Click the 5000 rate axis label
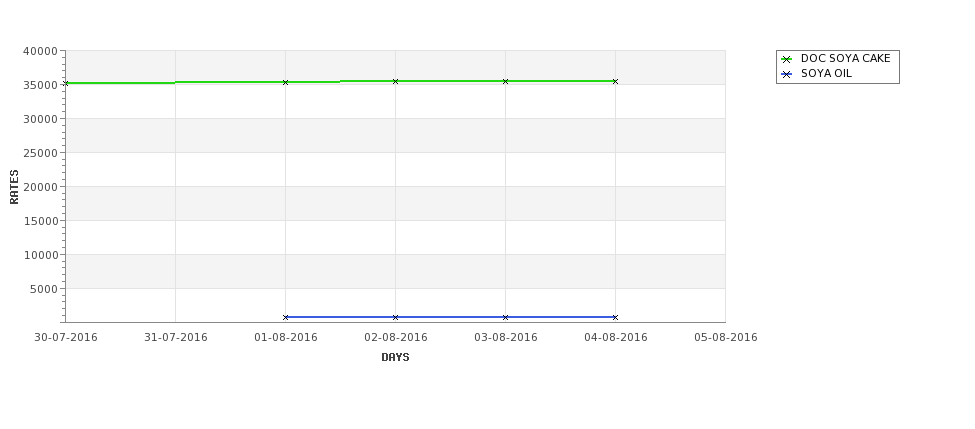Viewport: 975px width, 429px height. click(x=43, y=289)
